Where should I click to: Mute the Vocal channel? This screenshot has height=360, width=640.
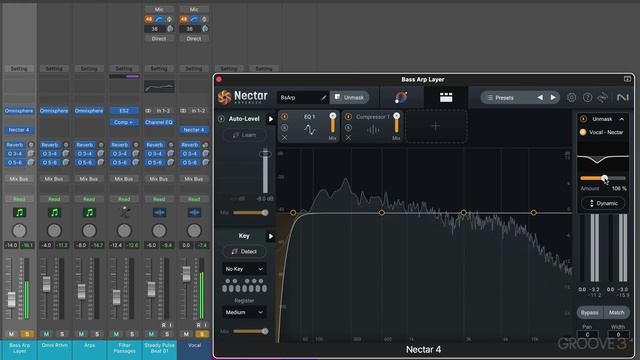click(x=186, y=334)
